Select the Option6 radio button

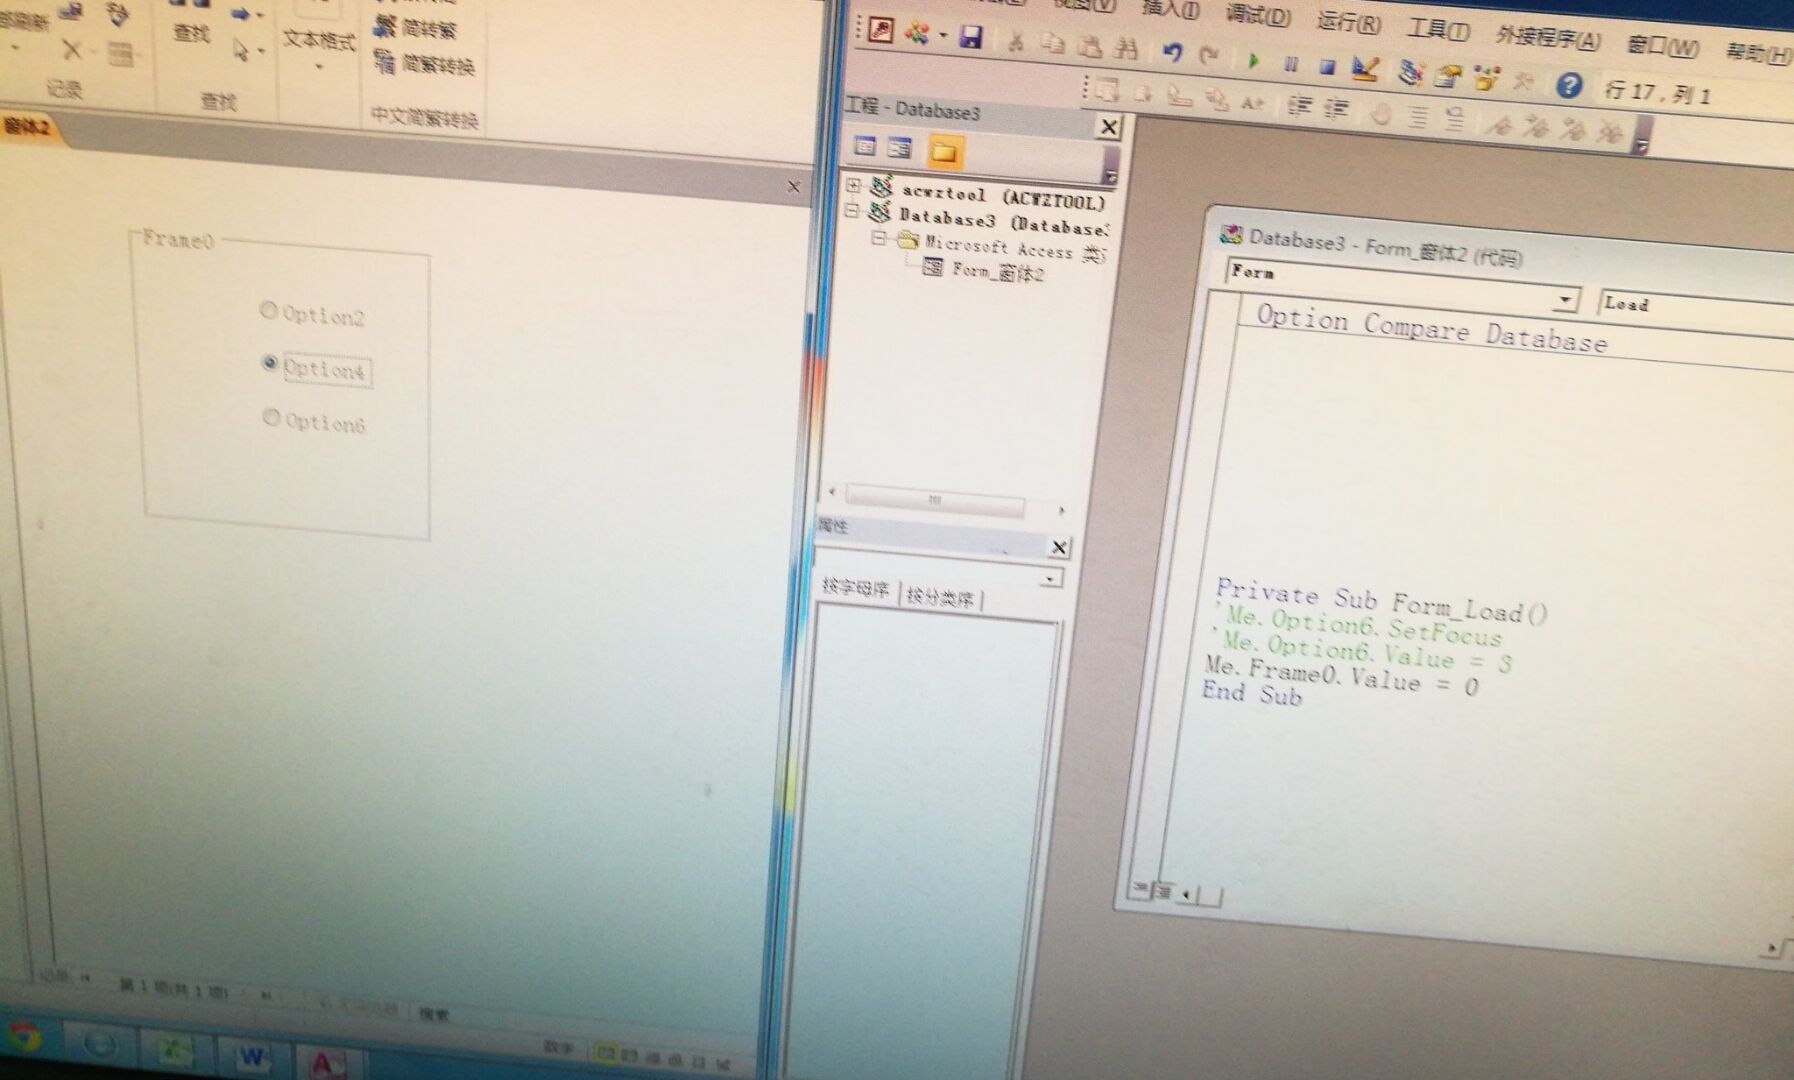tap(271, 416)
